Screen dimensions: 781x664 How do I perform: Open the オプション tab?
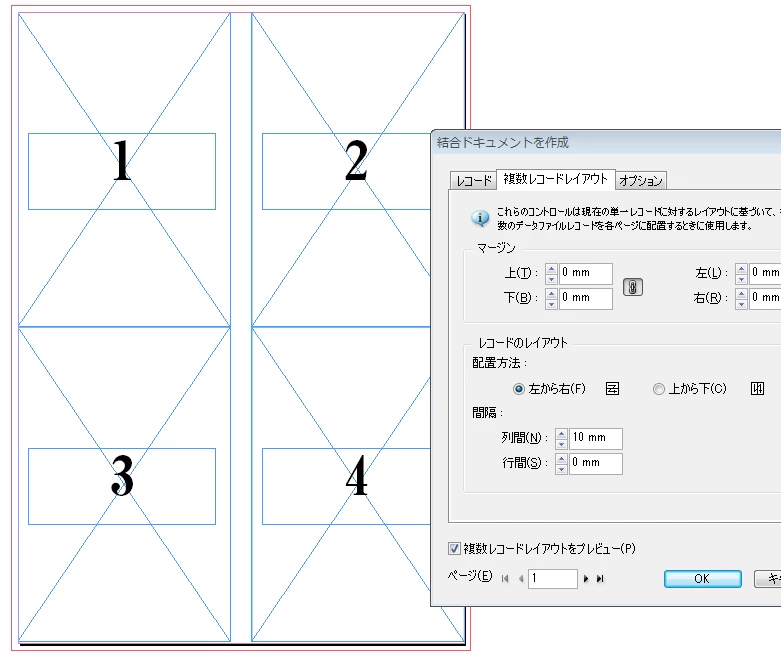(641, 180)
